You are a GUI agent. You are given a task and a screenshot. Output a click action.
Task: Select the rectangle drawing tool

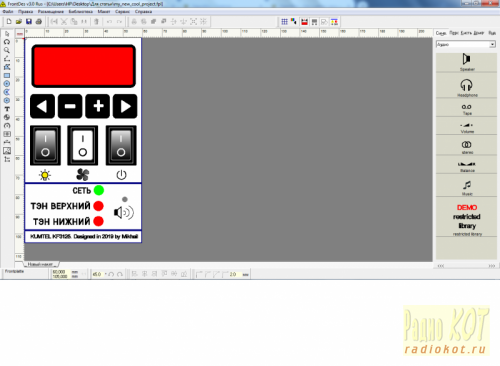[7, 76]
